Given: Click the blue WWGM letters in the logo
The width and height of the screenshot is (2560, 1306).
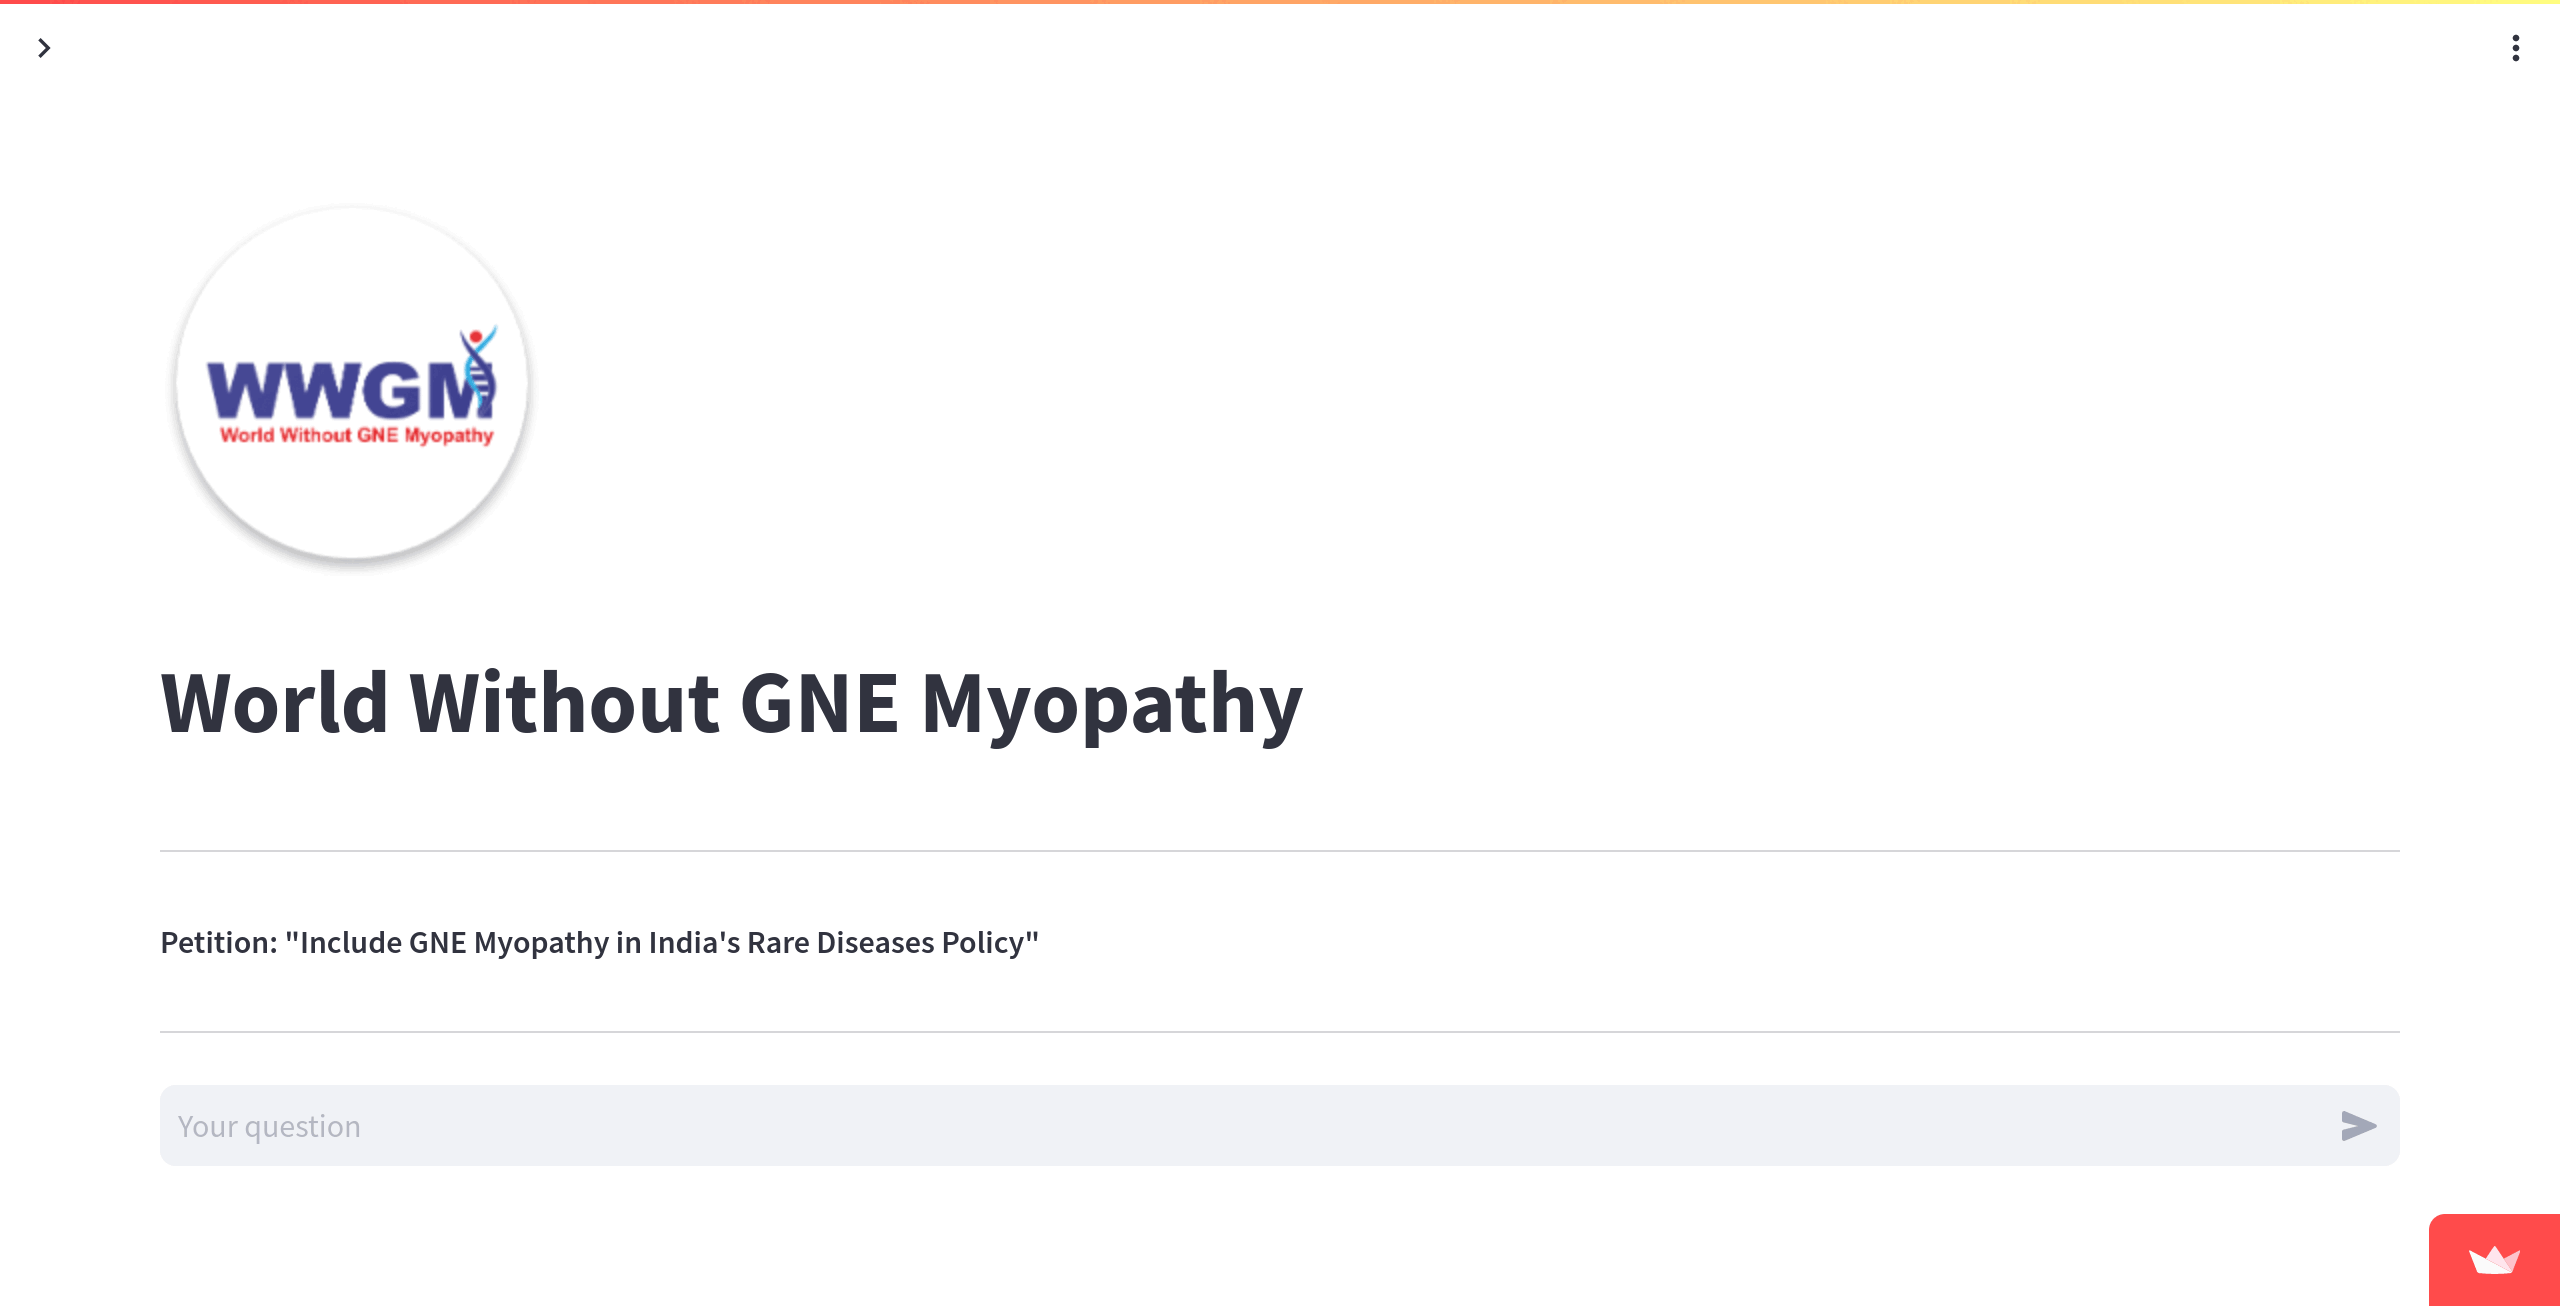Looking at the screenshot, I should point(330,390).
